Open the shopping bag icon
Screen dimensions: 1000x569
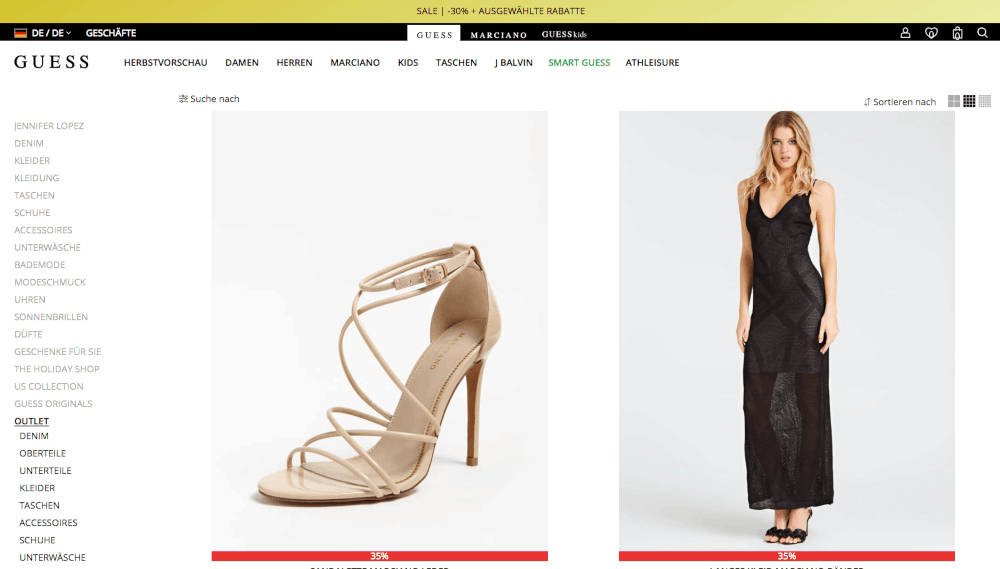point(957,33)
